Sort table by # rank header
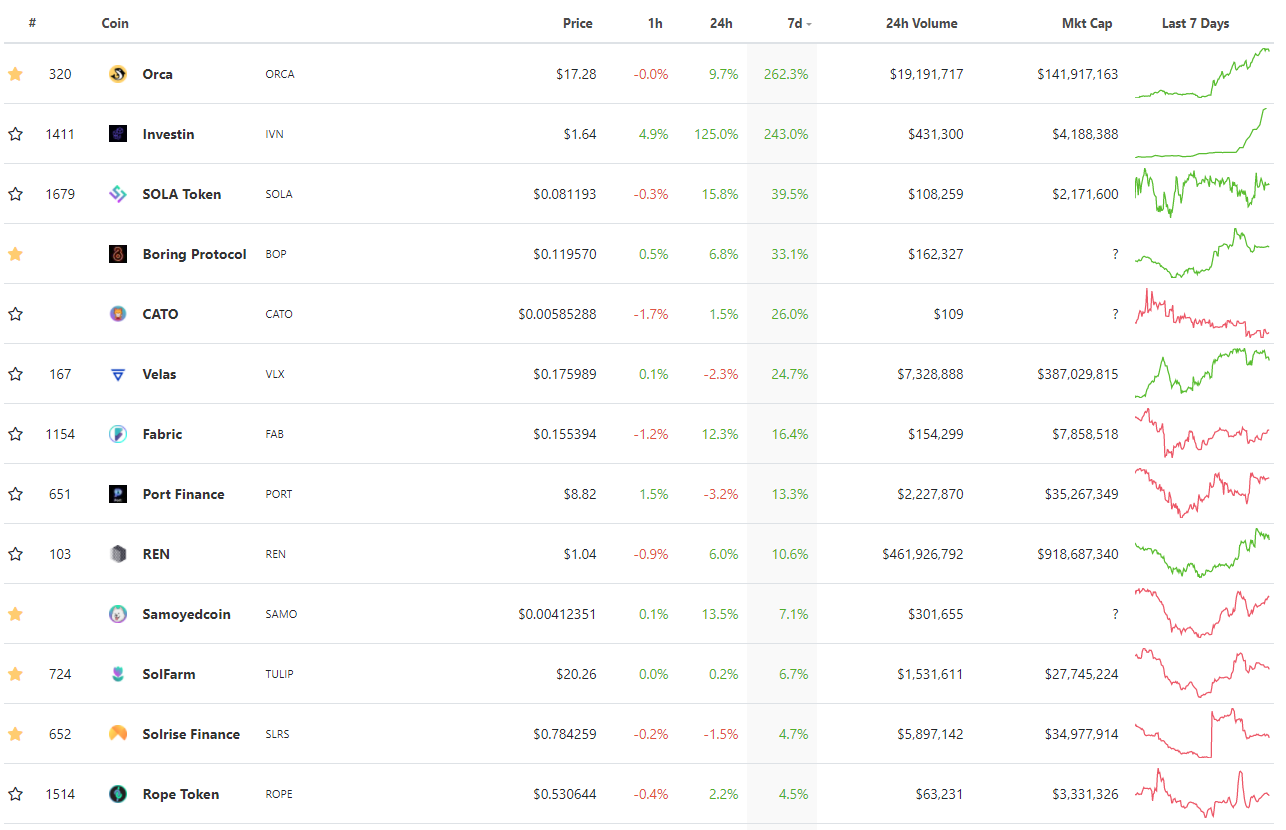This screenshot has width=1286, height=830. point(33,23)
